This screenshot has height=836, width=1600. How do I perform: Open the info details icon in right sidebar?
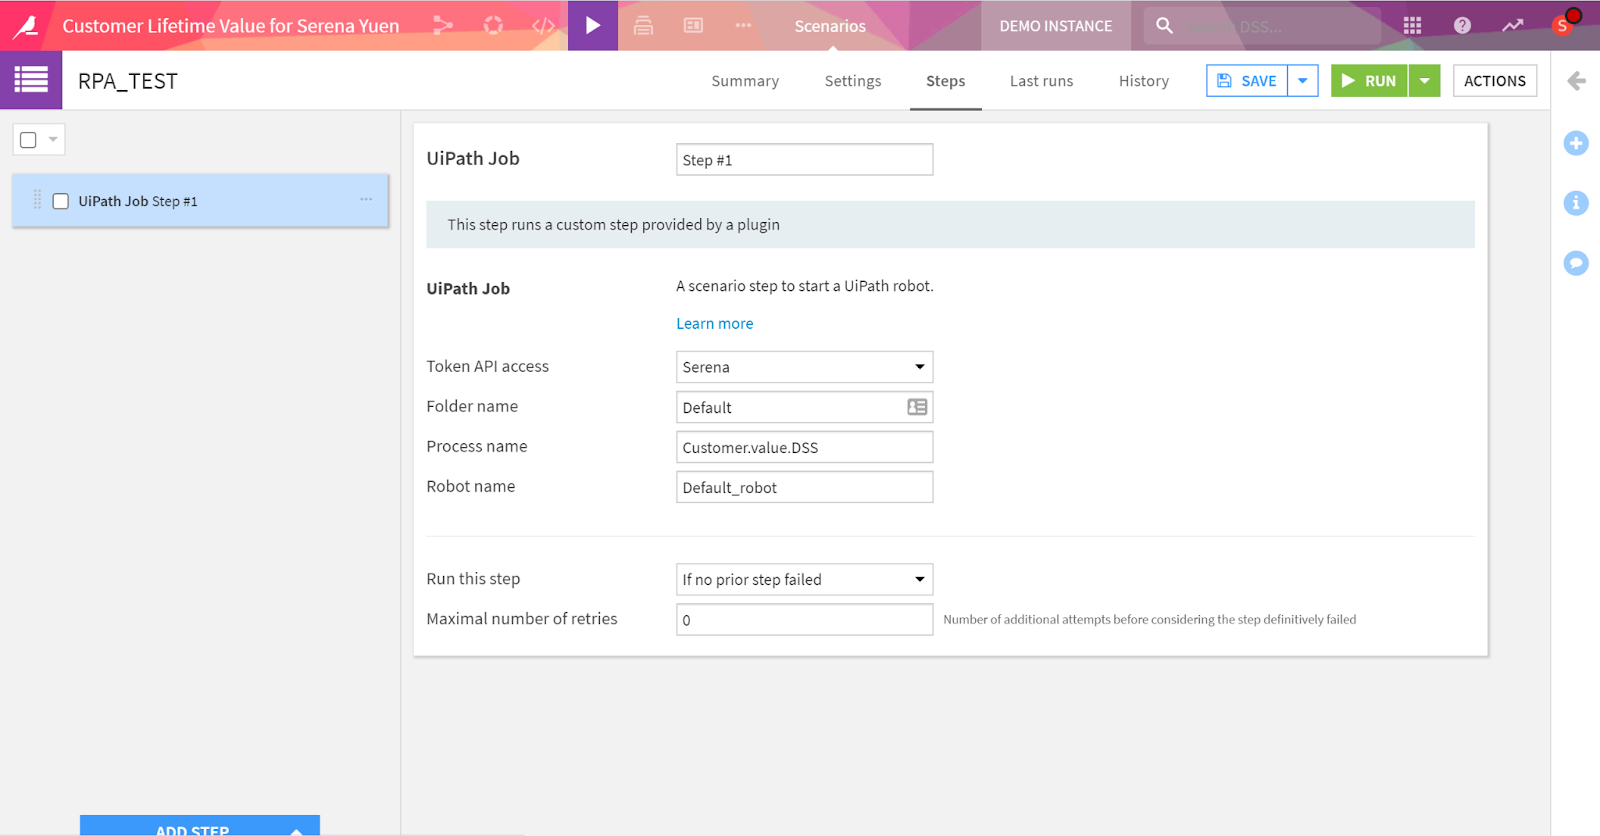1576,203
